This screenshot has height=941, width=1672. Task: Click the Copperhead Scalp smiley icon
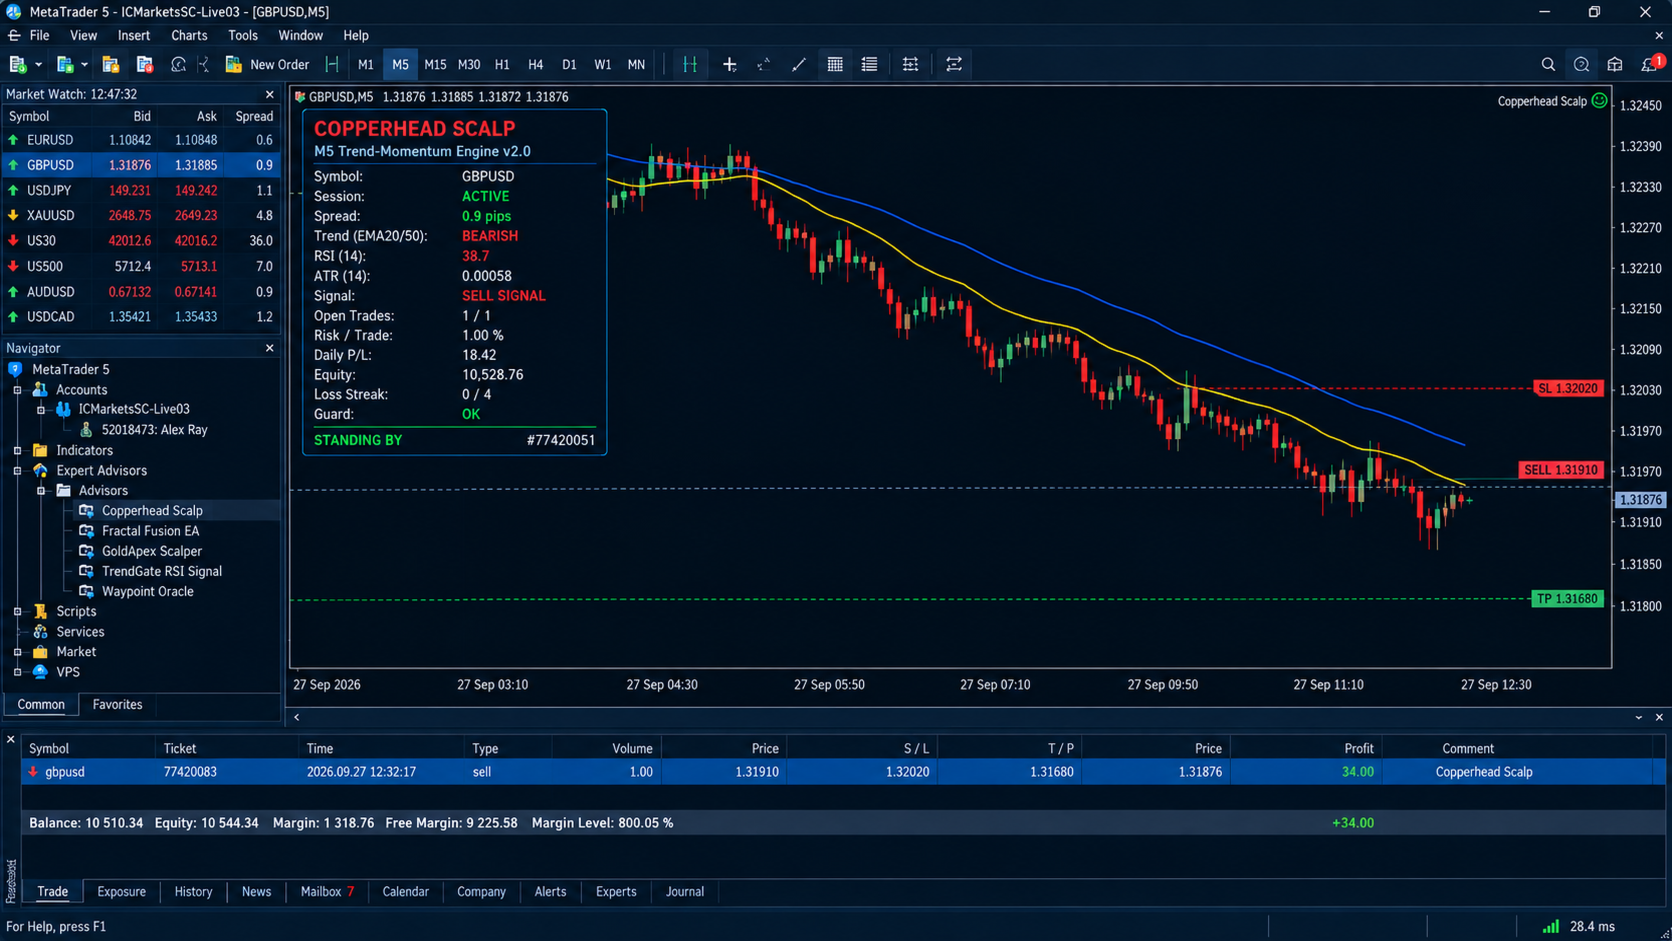click(1599, 101)
